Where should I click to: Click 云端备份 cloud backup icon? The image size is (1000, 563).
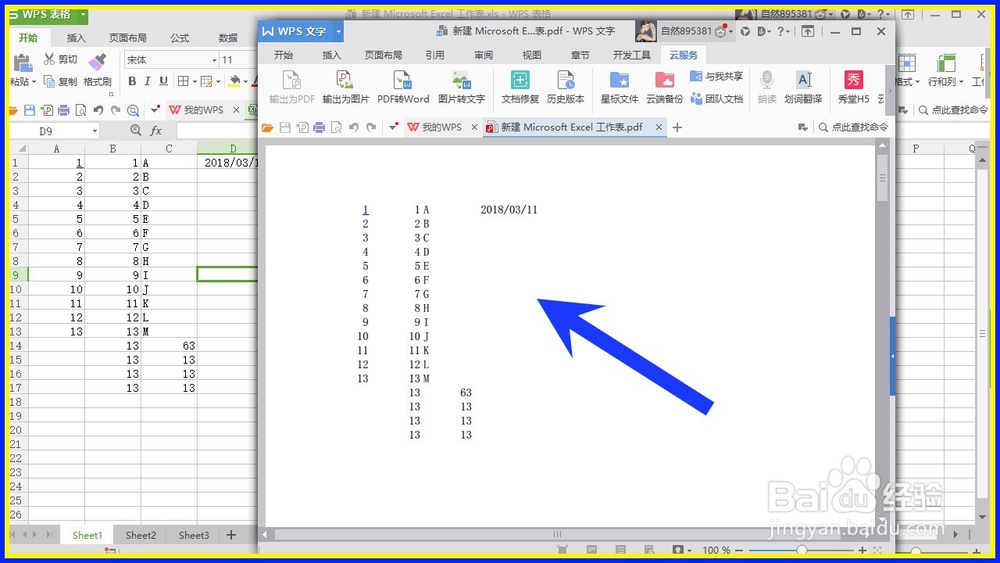tap(665, 80)
